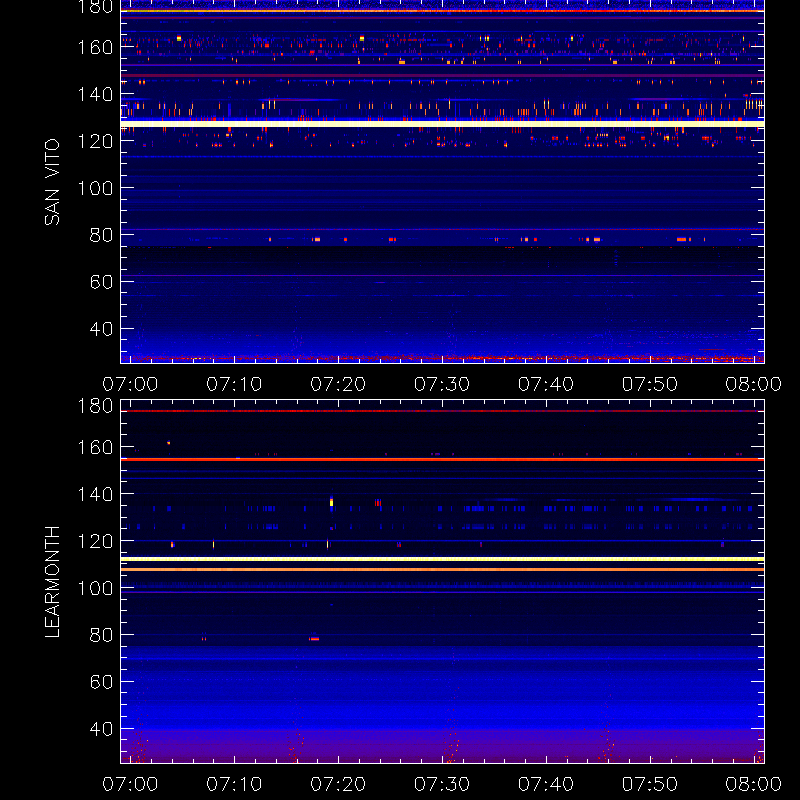Pick the 07:20 time label under San Vito plot
The image size is (800, 800).
[x=338, y=384]
